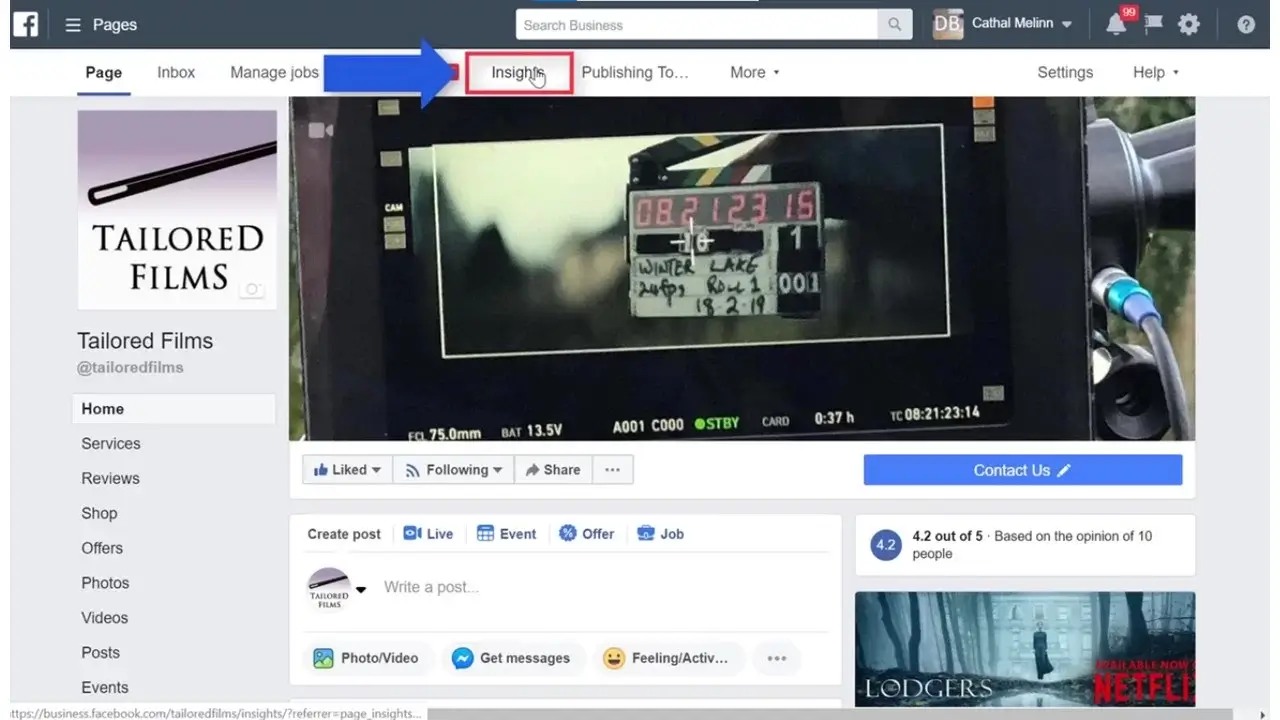This screenshot has height=720, width=1280.
Task: Open The Lodgers Netflix image
Action: 1025,649
